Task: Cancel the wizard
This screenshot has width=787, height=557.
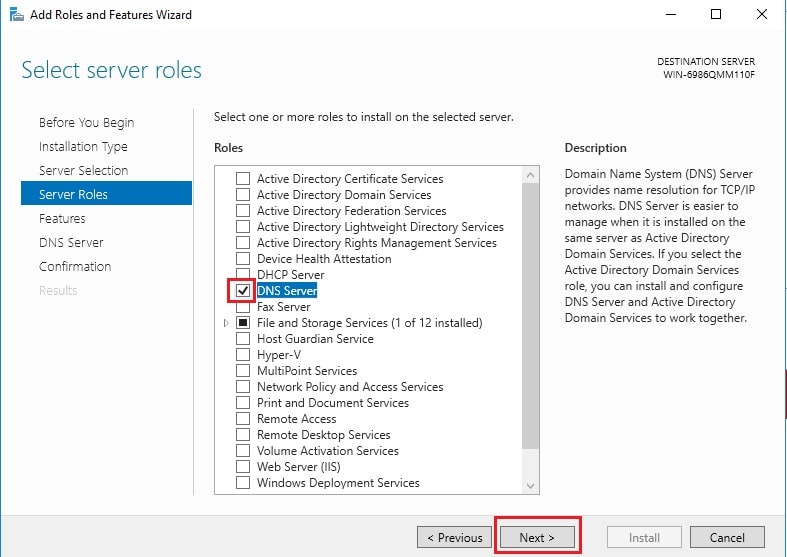Action: pos(727,537)
